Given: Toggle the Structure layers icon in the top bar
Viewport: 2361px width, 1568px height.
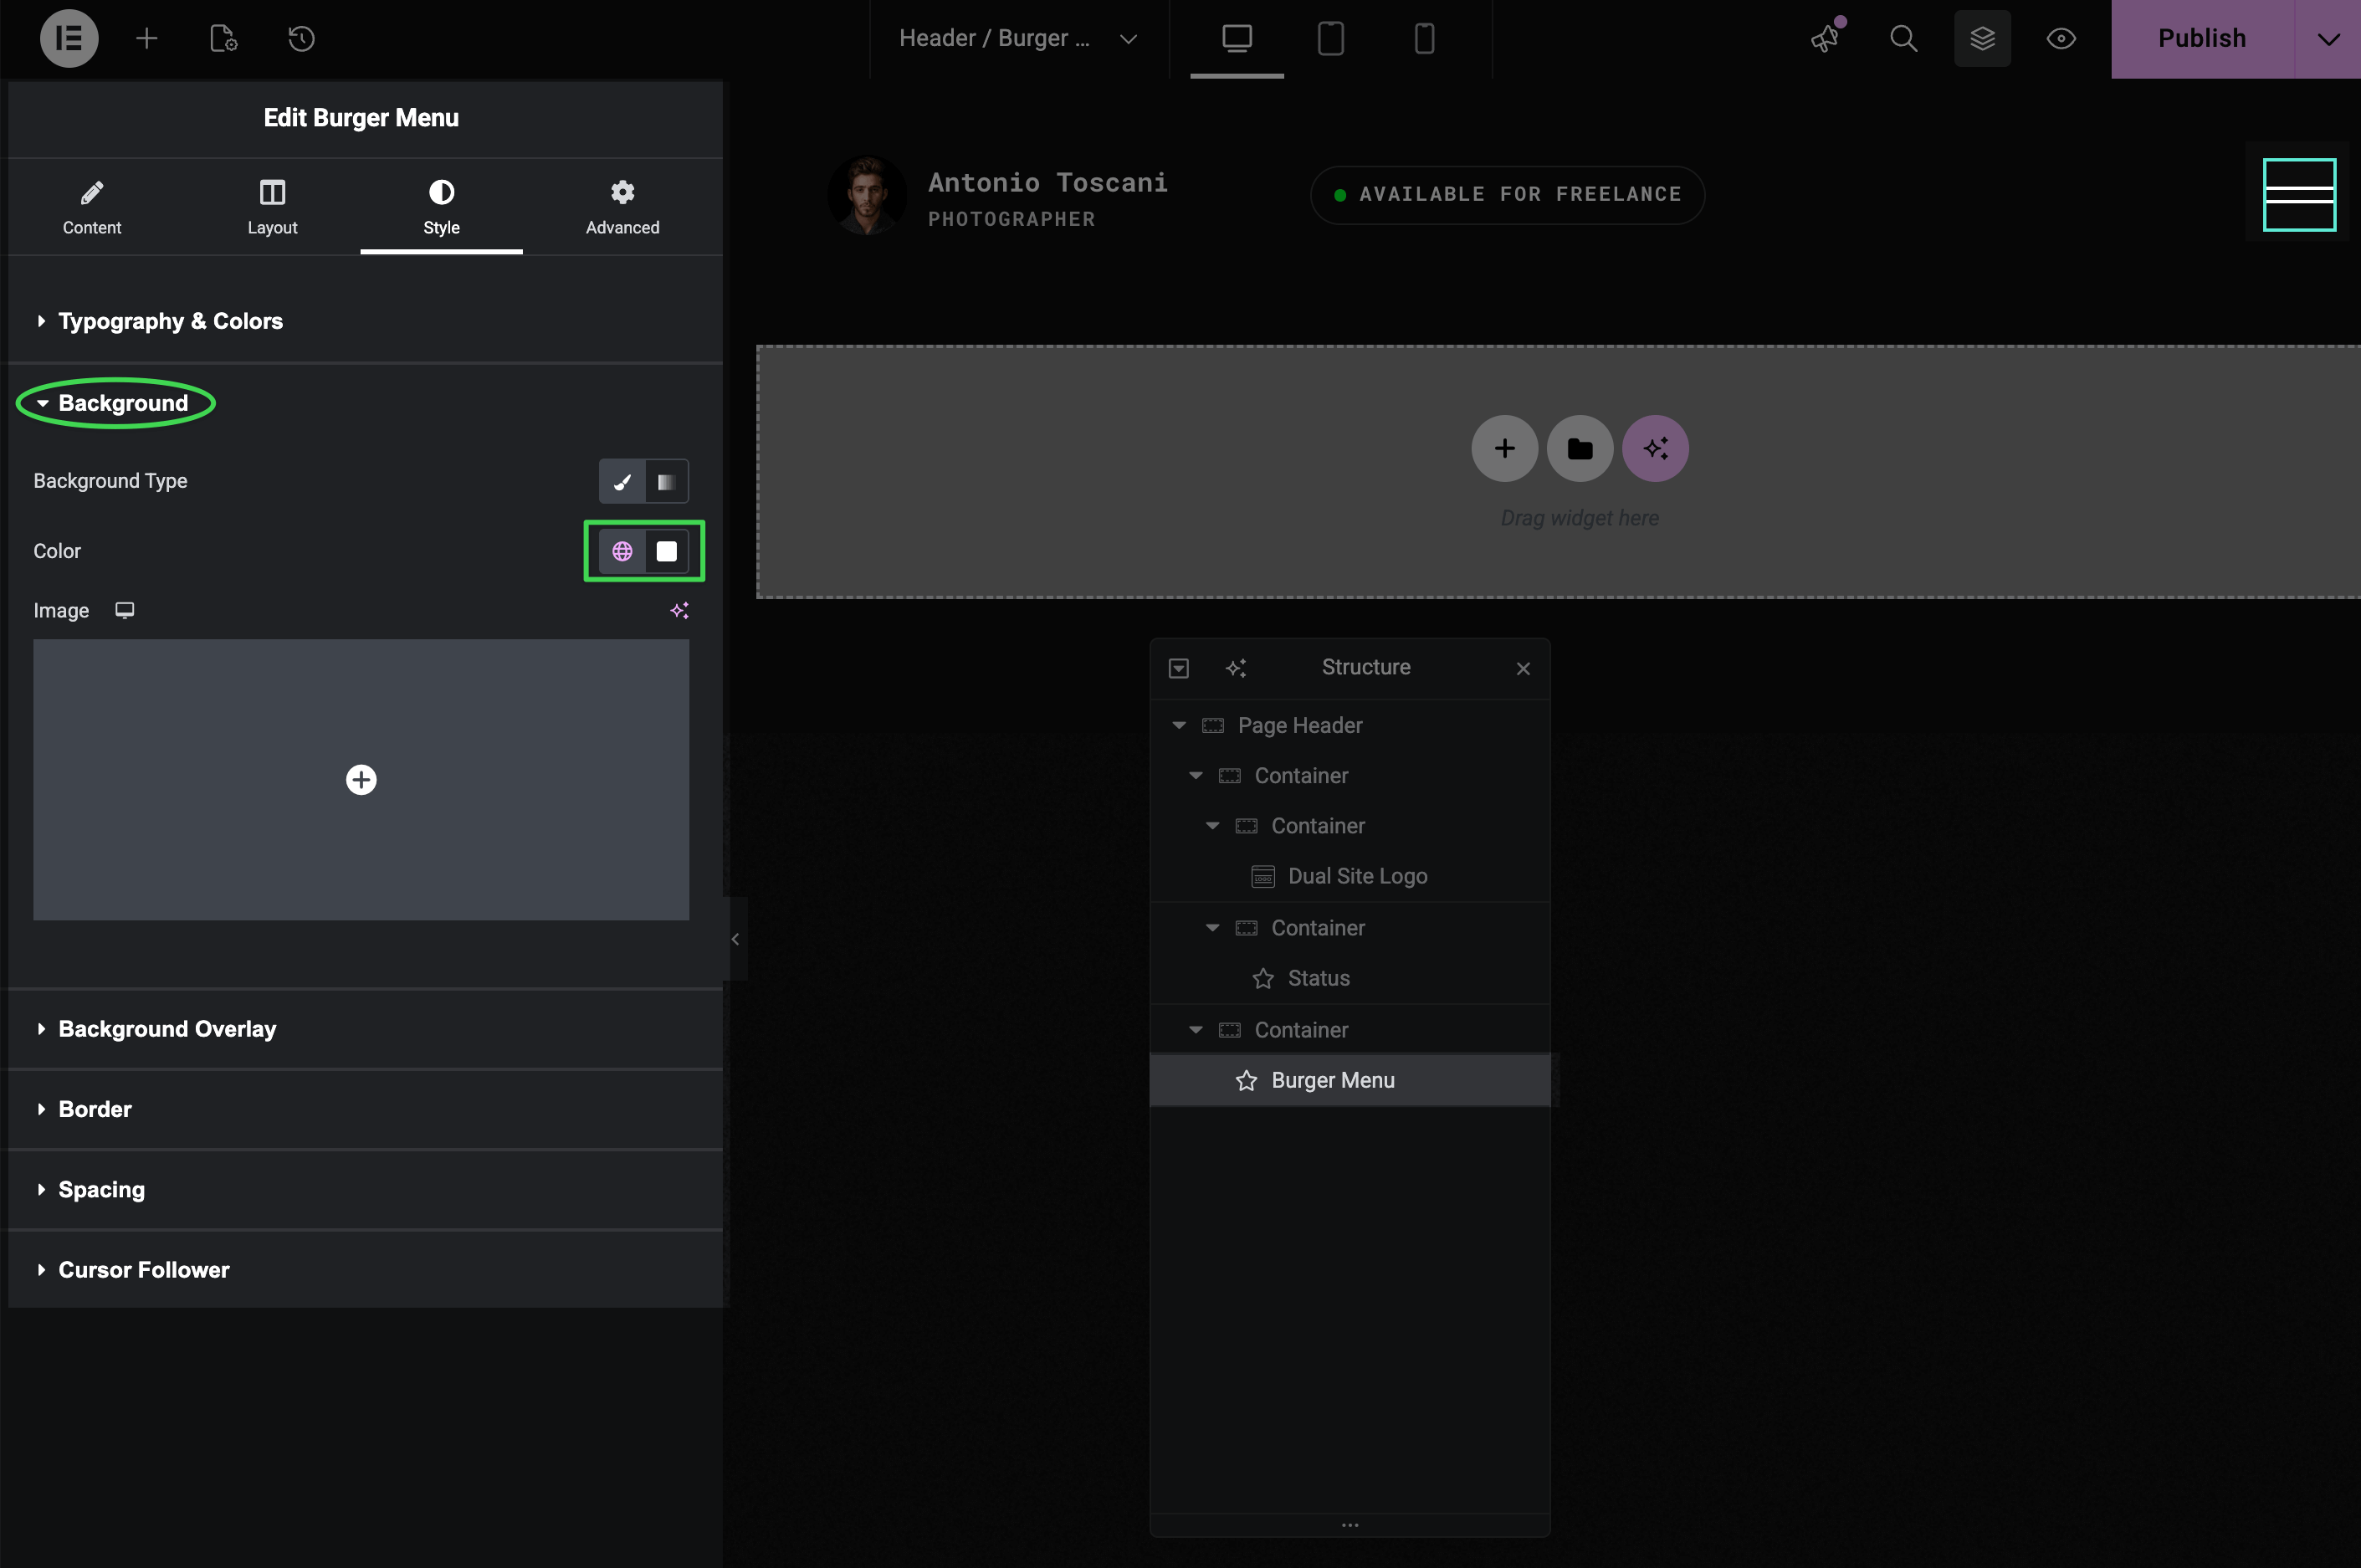Looking at the screenshot, I should 1982,39.
